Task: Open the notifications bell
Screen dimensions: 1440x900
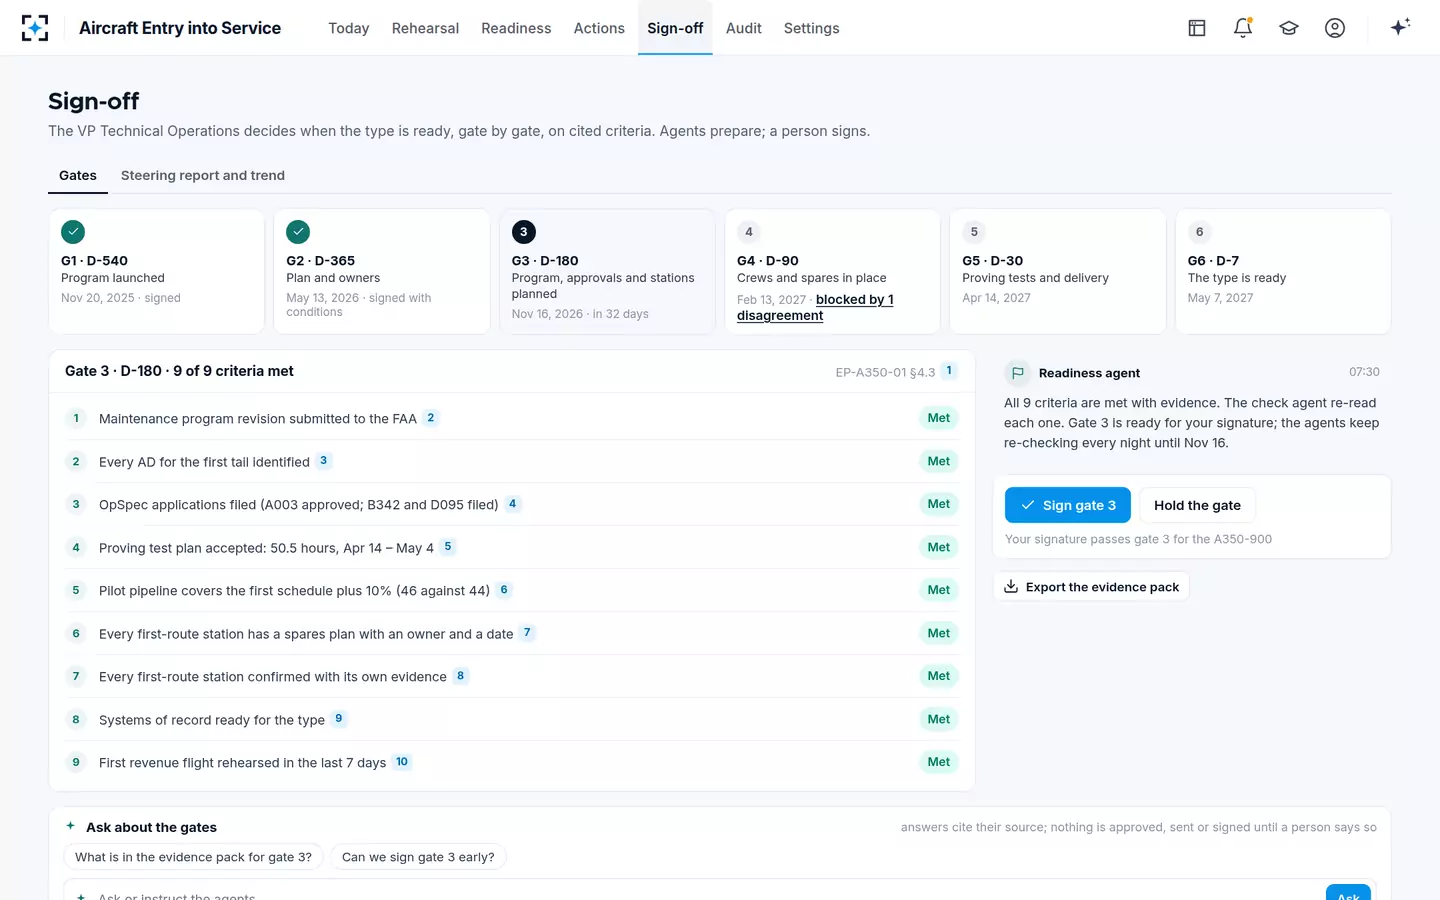Action: coord(1243,28)
